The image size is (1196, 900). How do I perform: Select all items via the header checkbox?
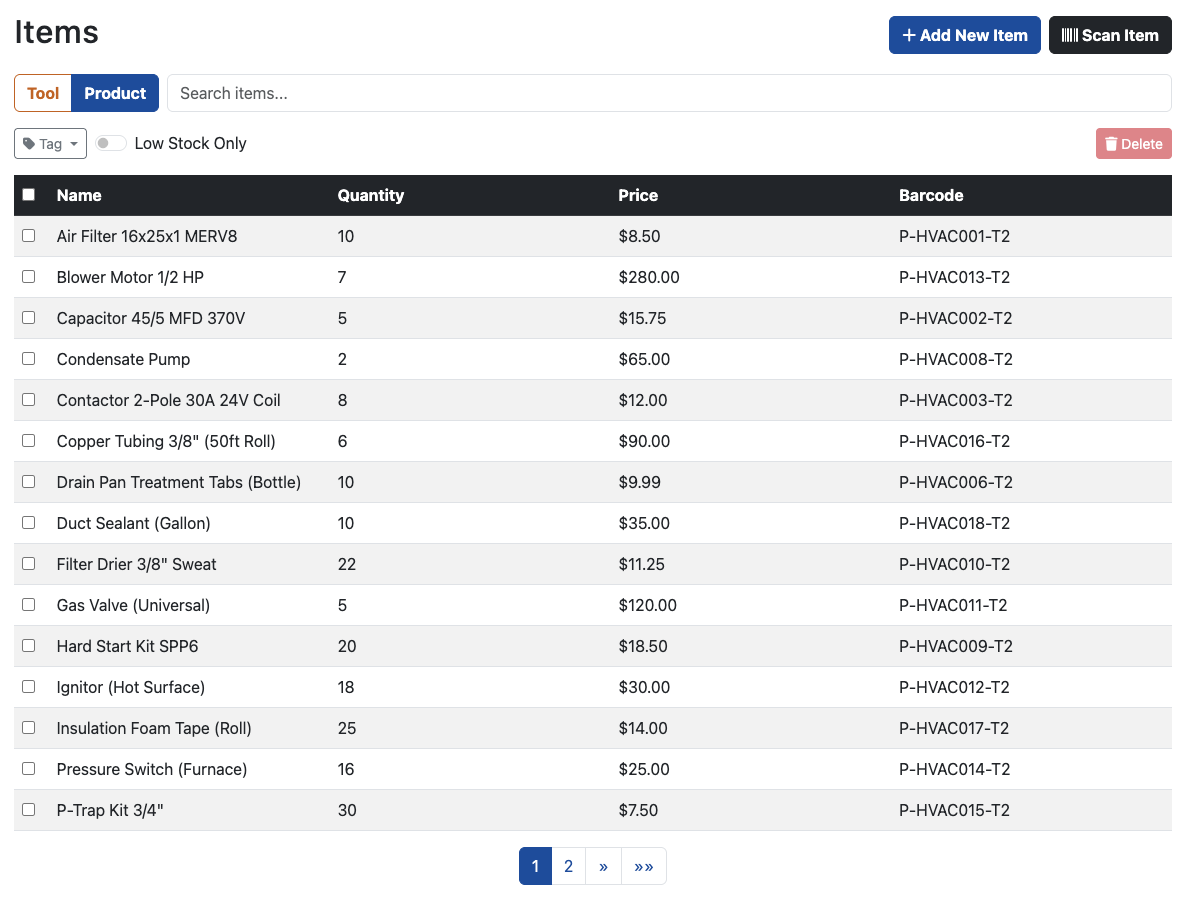click(29, 194)
